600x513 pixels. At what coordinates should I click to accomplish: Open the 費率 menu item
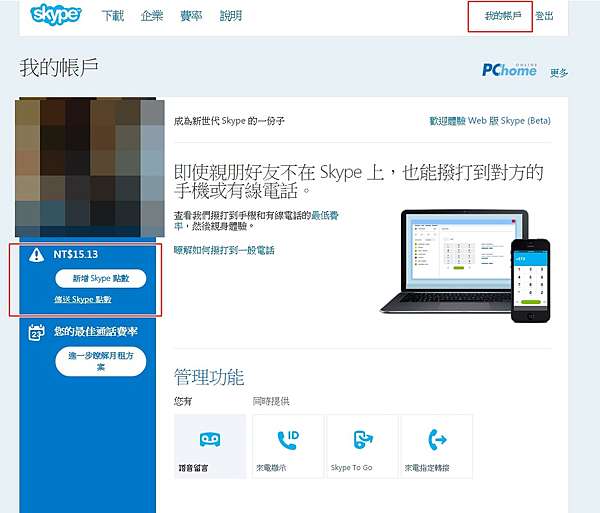click(x=191, y=16)
